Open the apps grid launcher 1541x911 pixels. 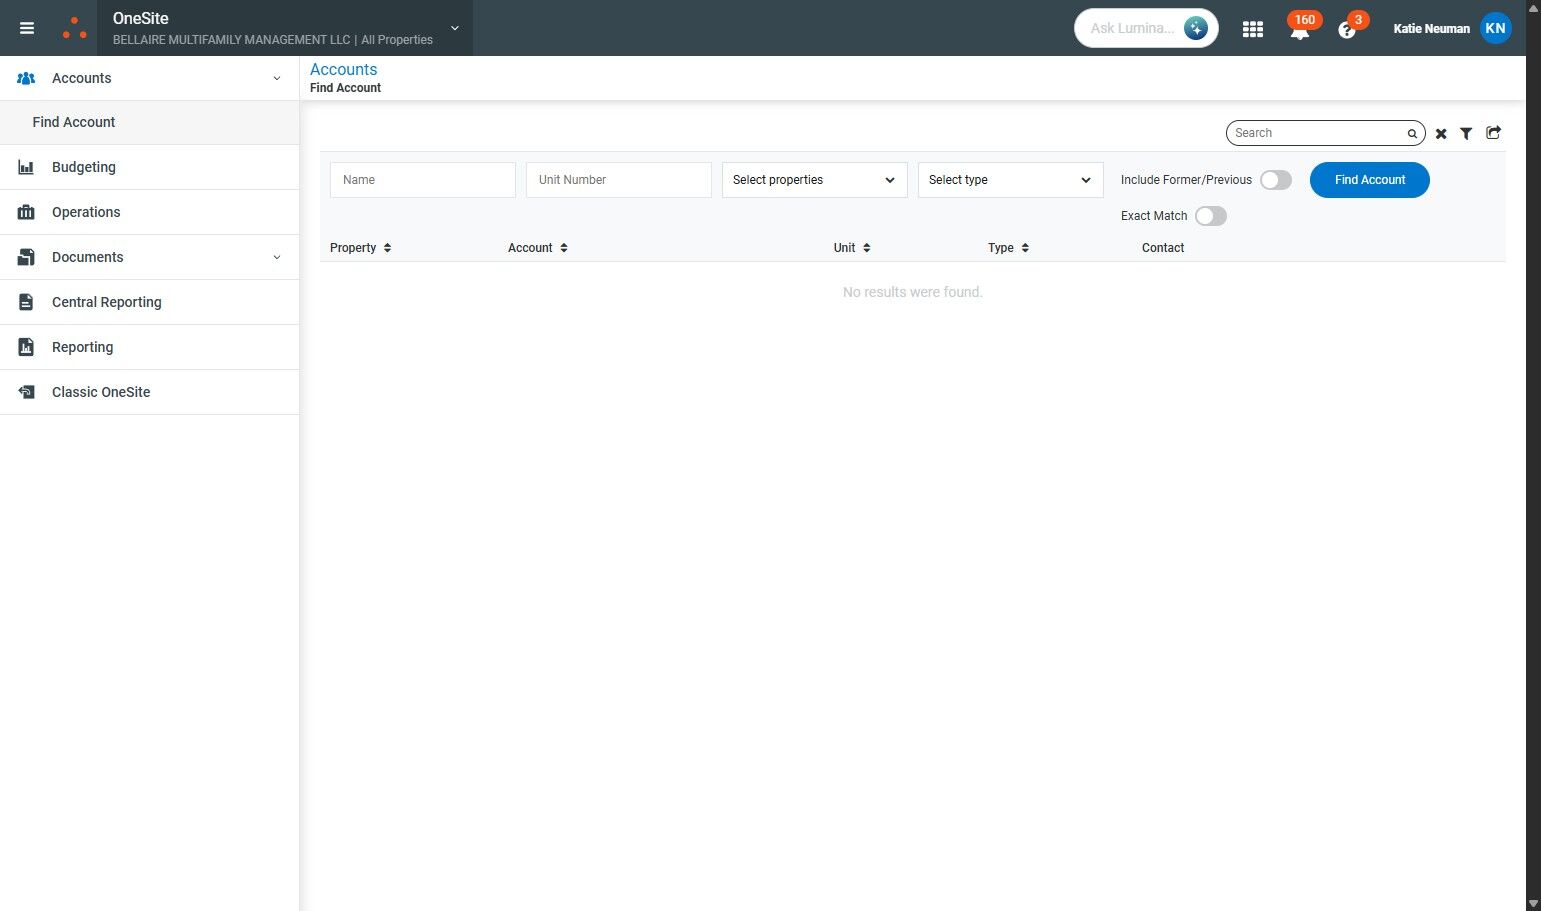pos(1252,29)
